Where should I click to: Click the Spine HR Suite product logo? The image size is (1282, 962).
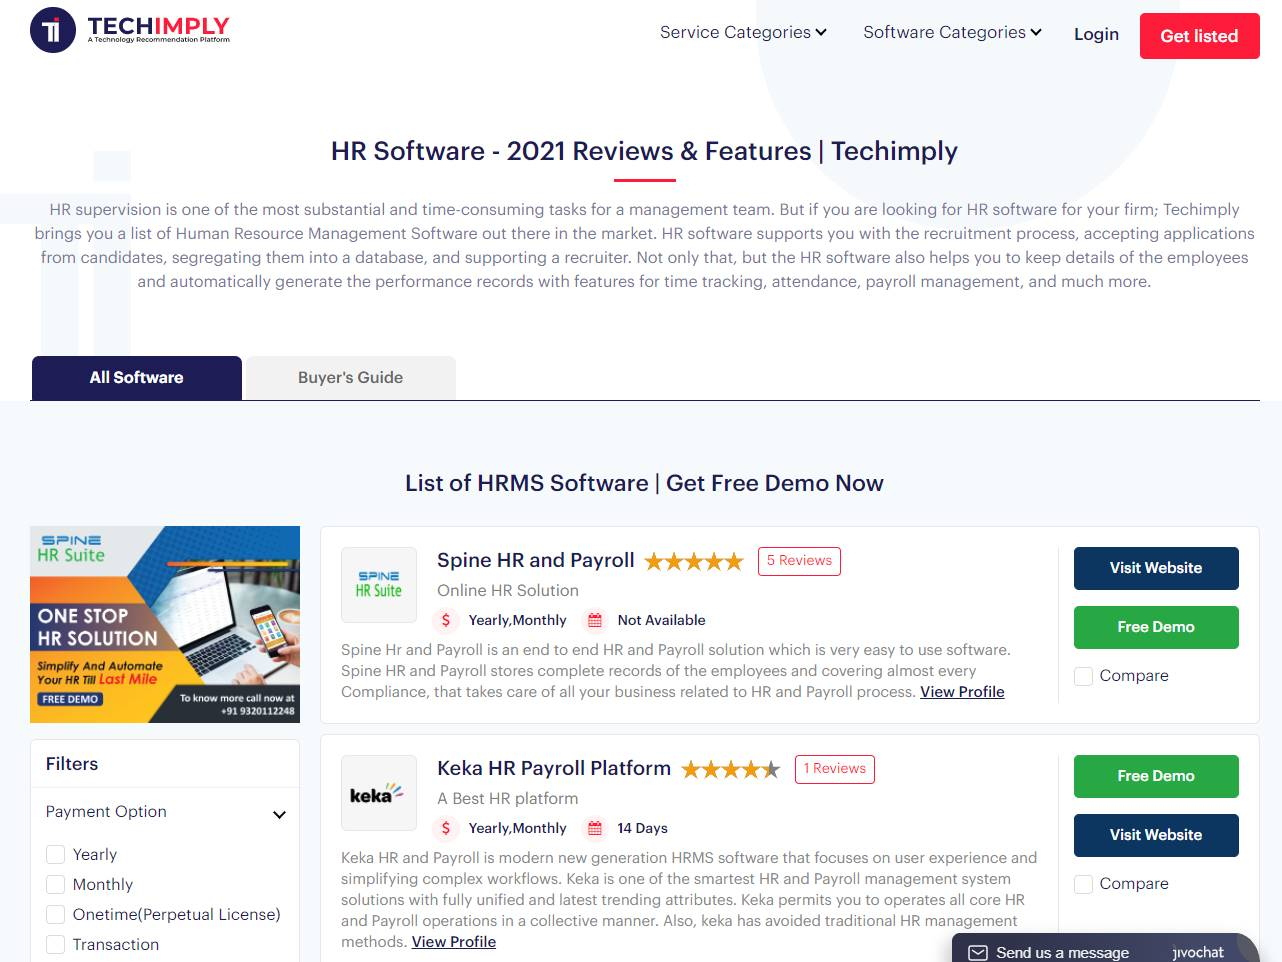point(379,585)
